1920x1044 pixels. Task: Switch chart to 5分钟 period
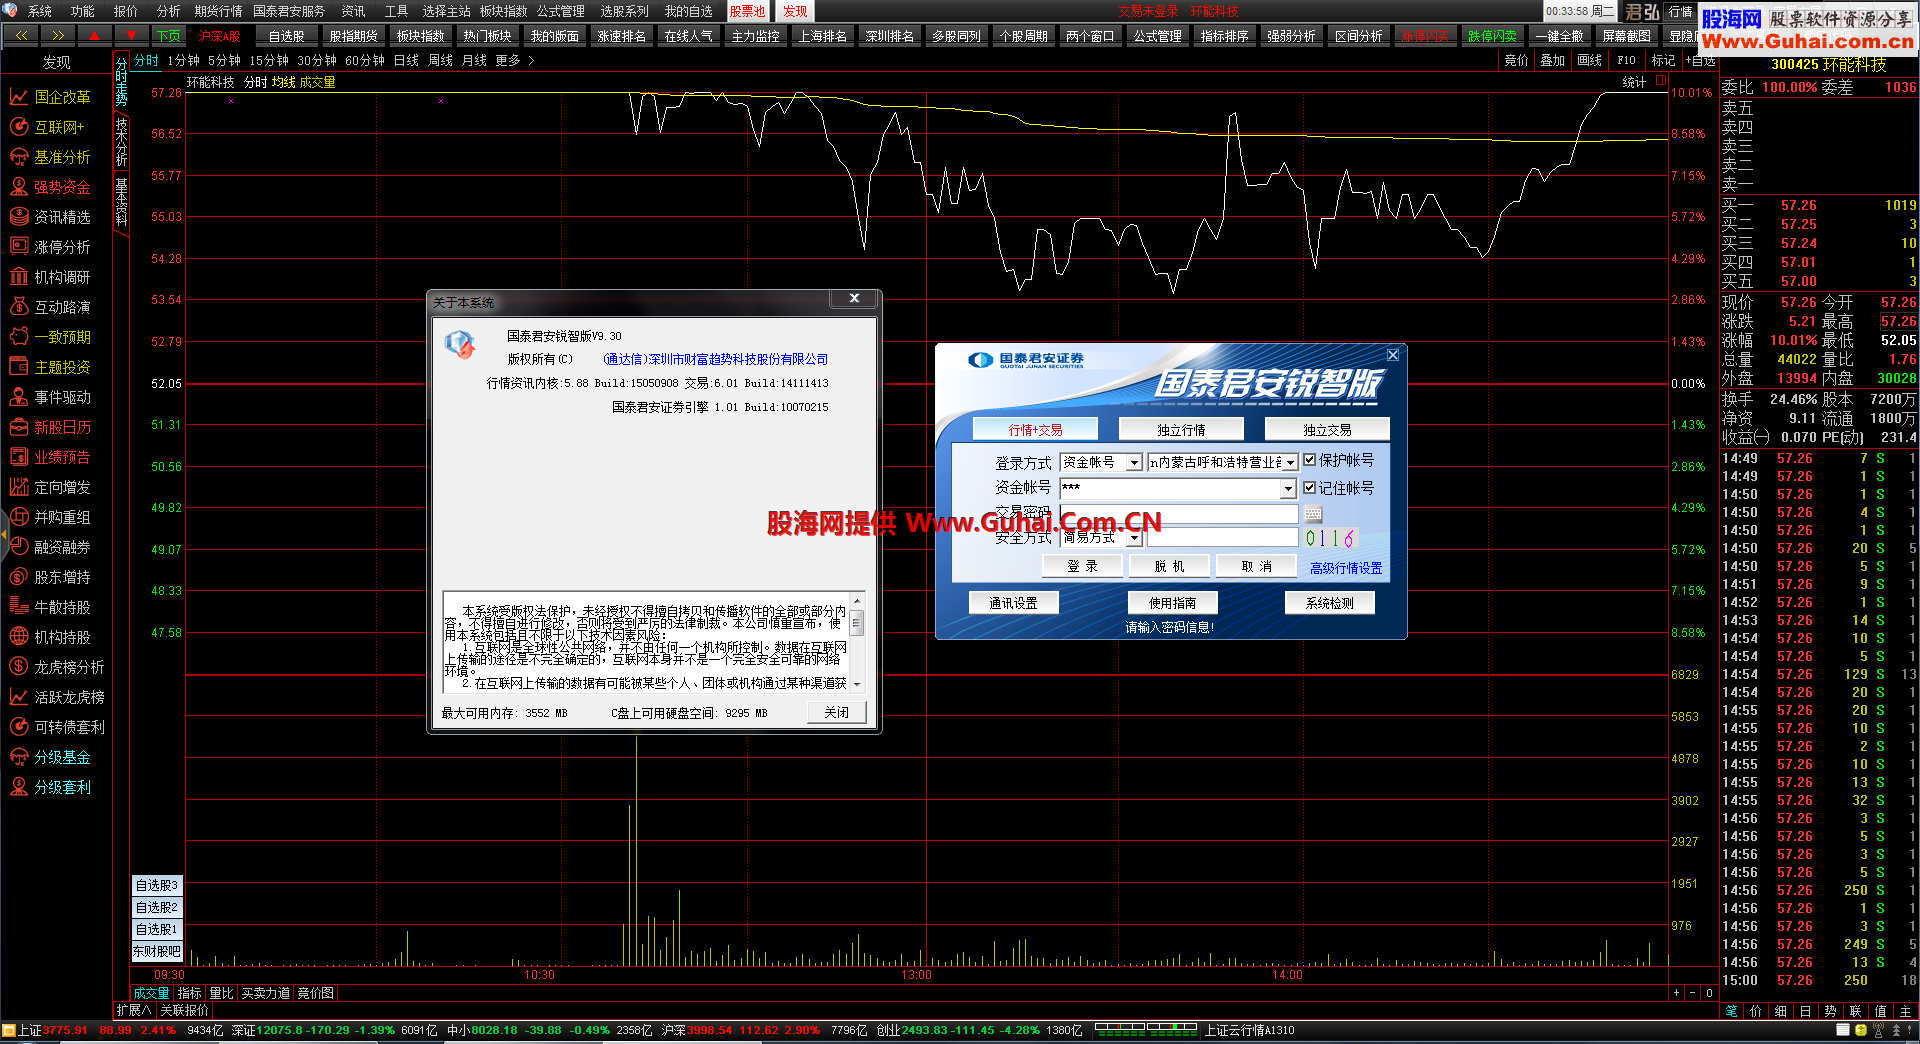coord(224,61)
